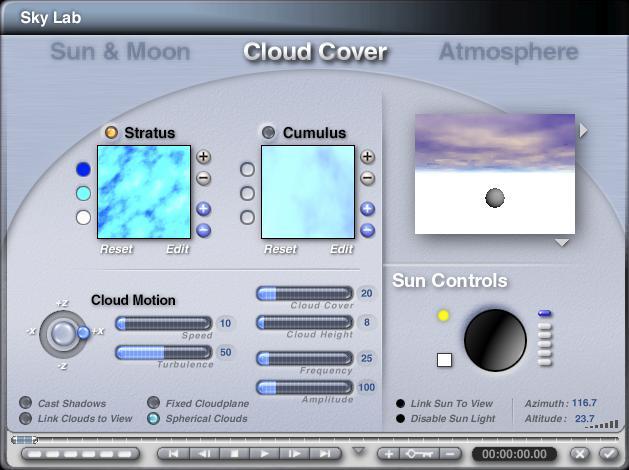Open the animation options triangle
The height and width of the screenshot is (470, 629).
tap(359, 451)
